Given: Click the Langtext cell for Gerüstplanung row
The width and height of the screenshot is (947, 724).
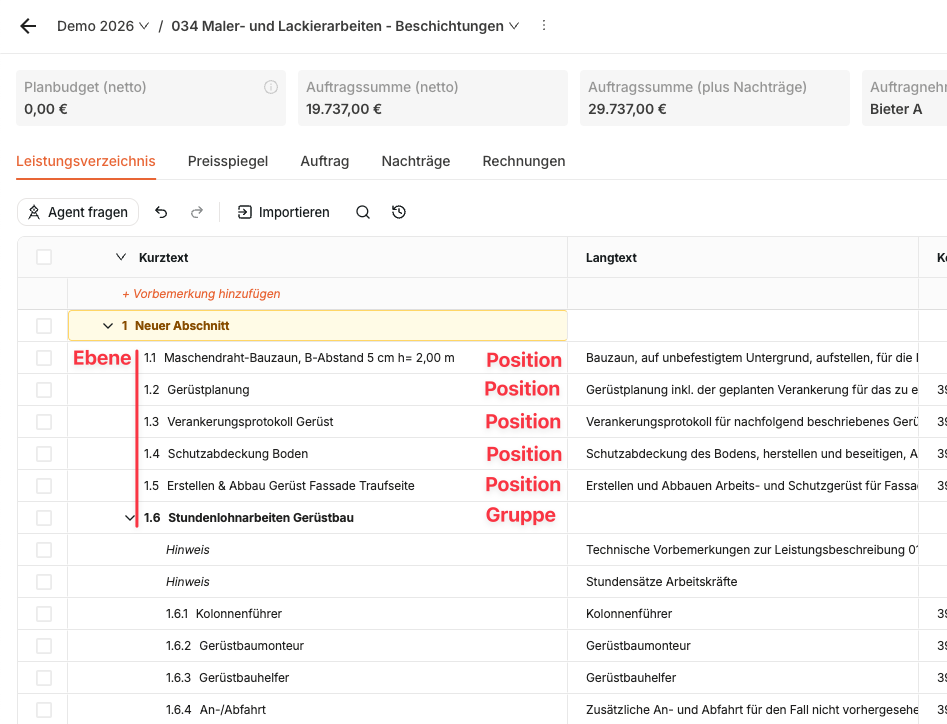Looking at the screenshot, I should pos(743,390).
